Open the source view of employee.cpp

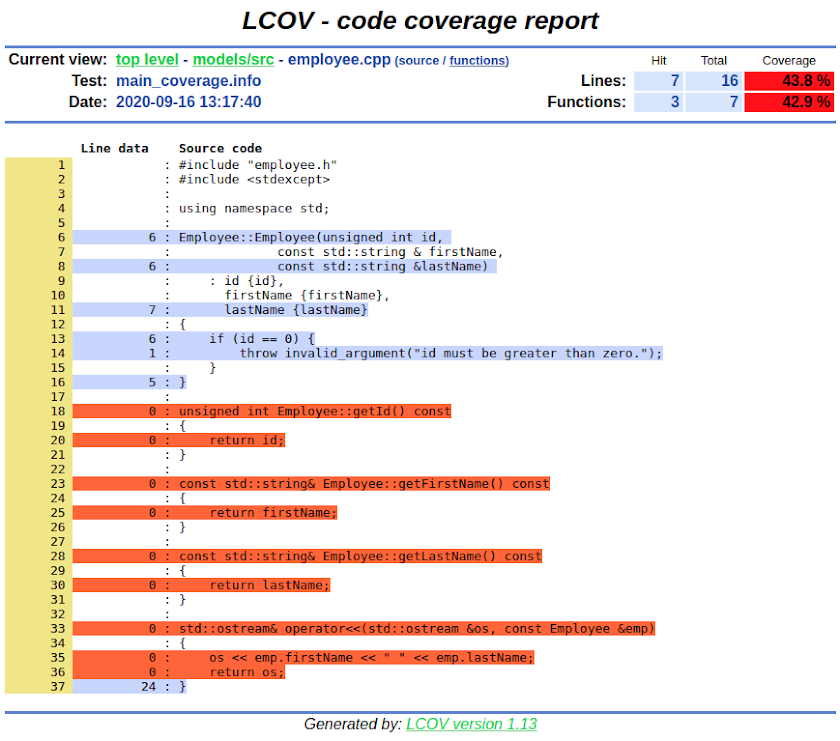tap(420, 59)
